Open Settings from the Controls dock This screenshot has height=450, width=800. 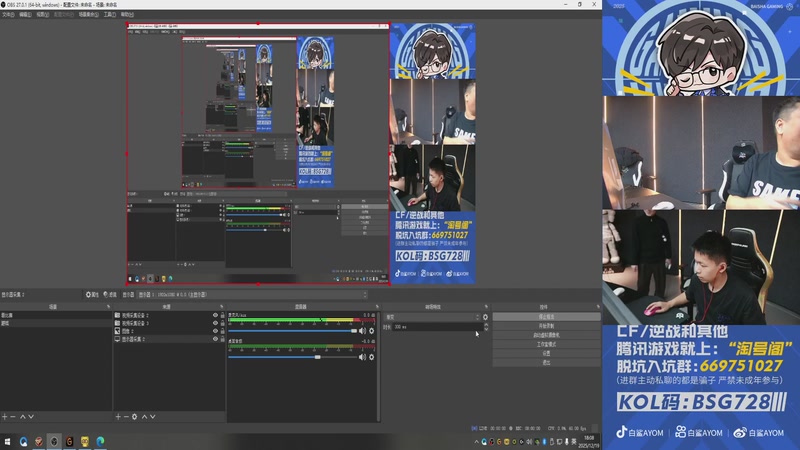click(546, 354)
